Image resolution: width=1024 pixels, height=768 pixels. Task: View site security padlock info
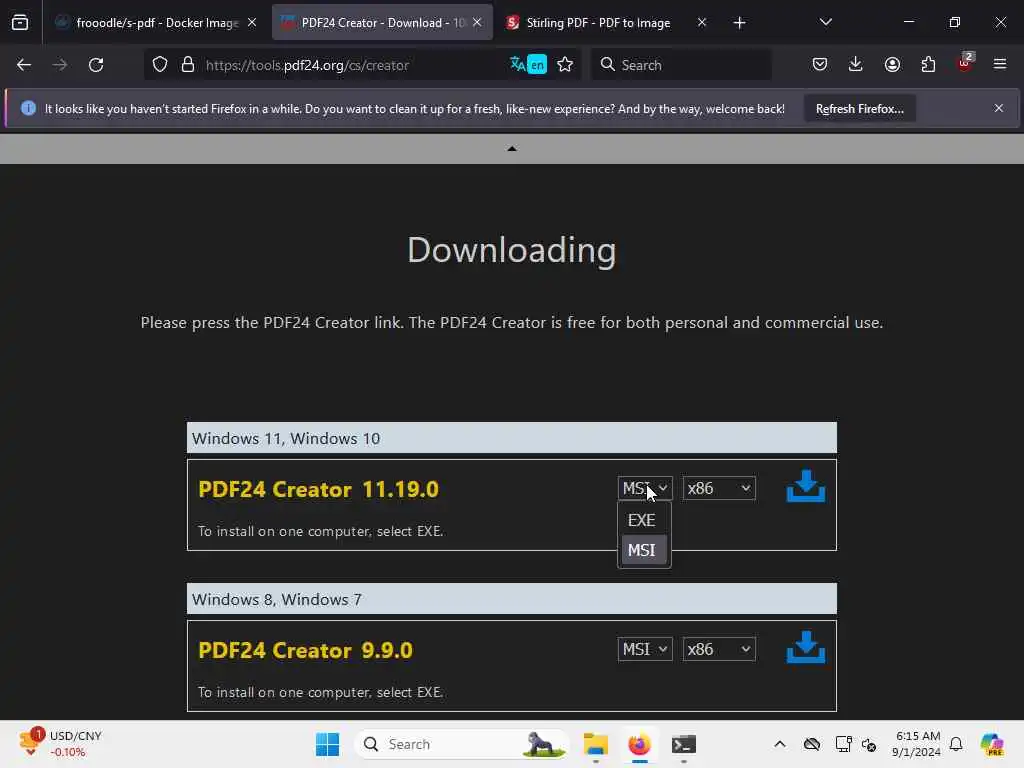[188, 65]
